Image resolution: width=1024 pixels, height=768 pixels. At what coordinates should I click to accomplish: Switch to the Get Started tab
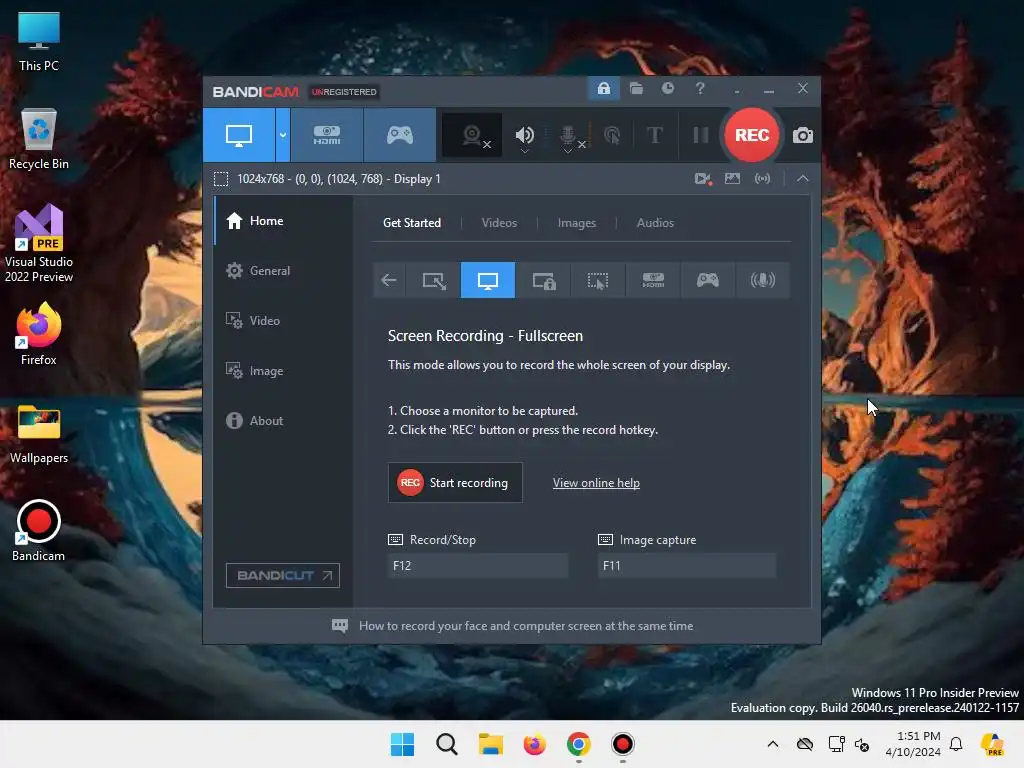pyautogui.click(x=411, y=223)
